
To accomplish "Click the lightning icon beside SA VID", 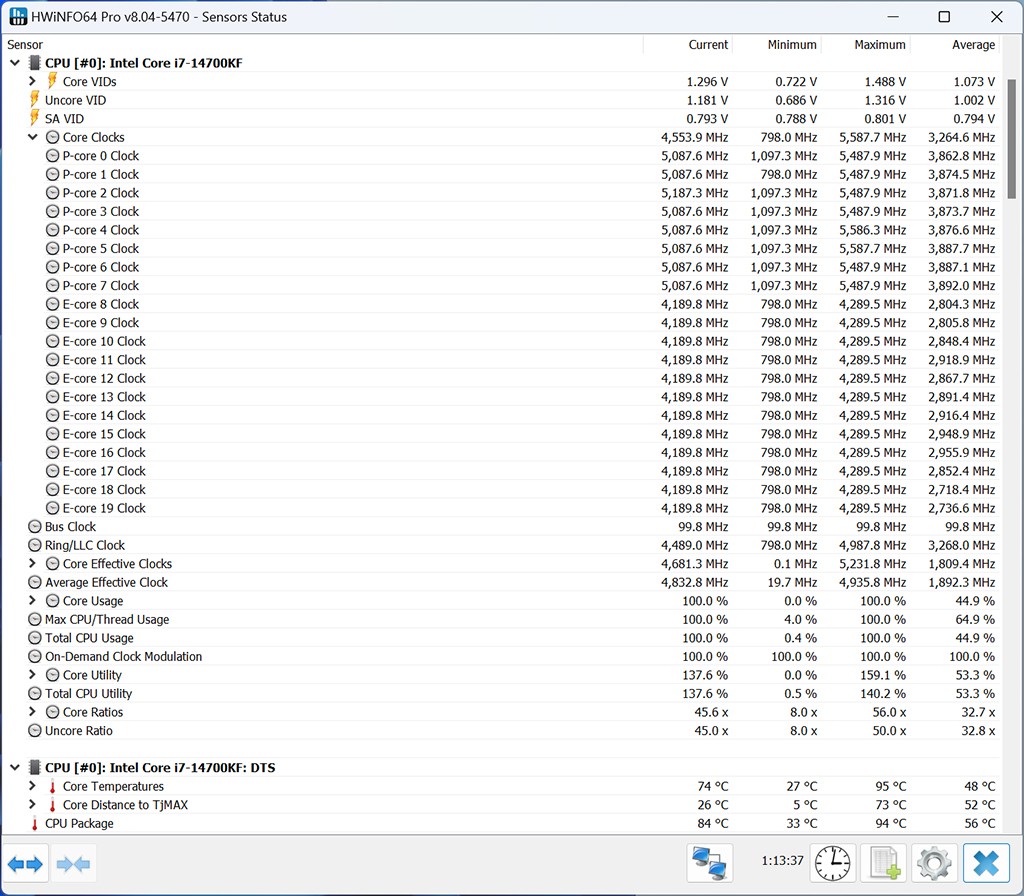I will 35,118.
